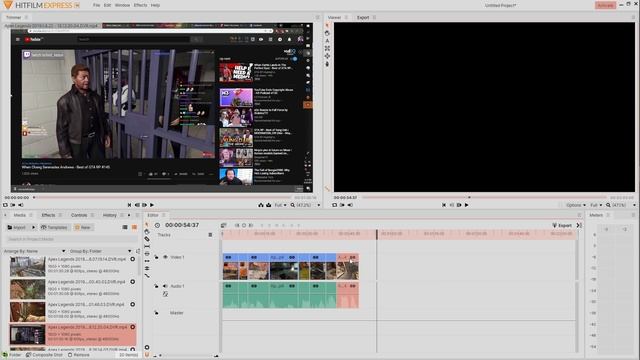Viewport: 640px width, 360px height.
Task: Select the Hand tool in Editor timeline
Action: 147,232
